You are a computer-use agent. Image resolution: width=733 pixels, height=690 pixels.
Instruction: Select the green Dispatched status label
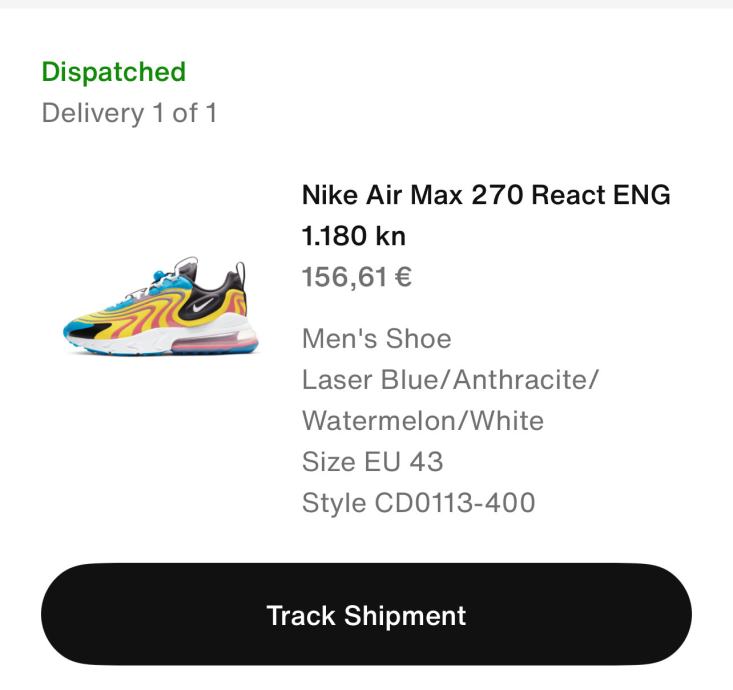[x=113, y=72]
